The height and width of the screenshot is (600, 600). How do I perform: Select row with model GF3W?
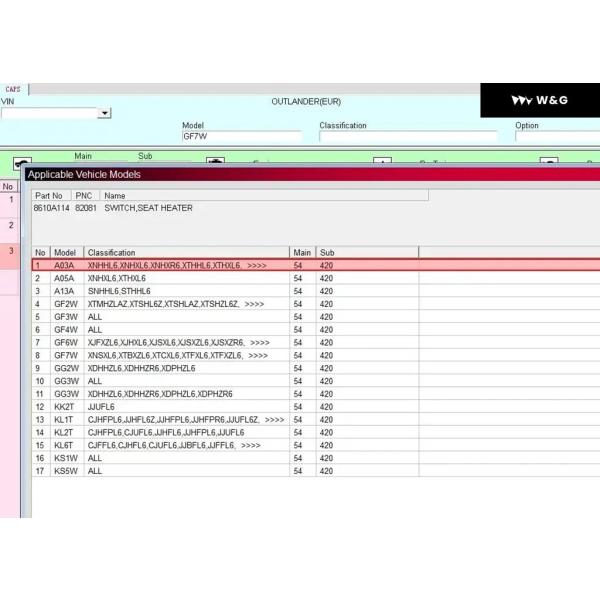(x=316, y=317)
